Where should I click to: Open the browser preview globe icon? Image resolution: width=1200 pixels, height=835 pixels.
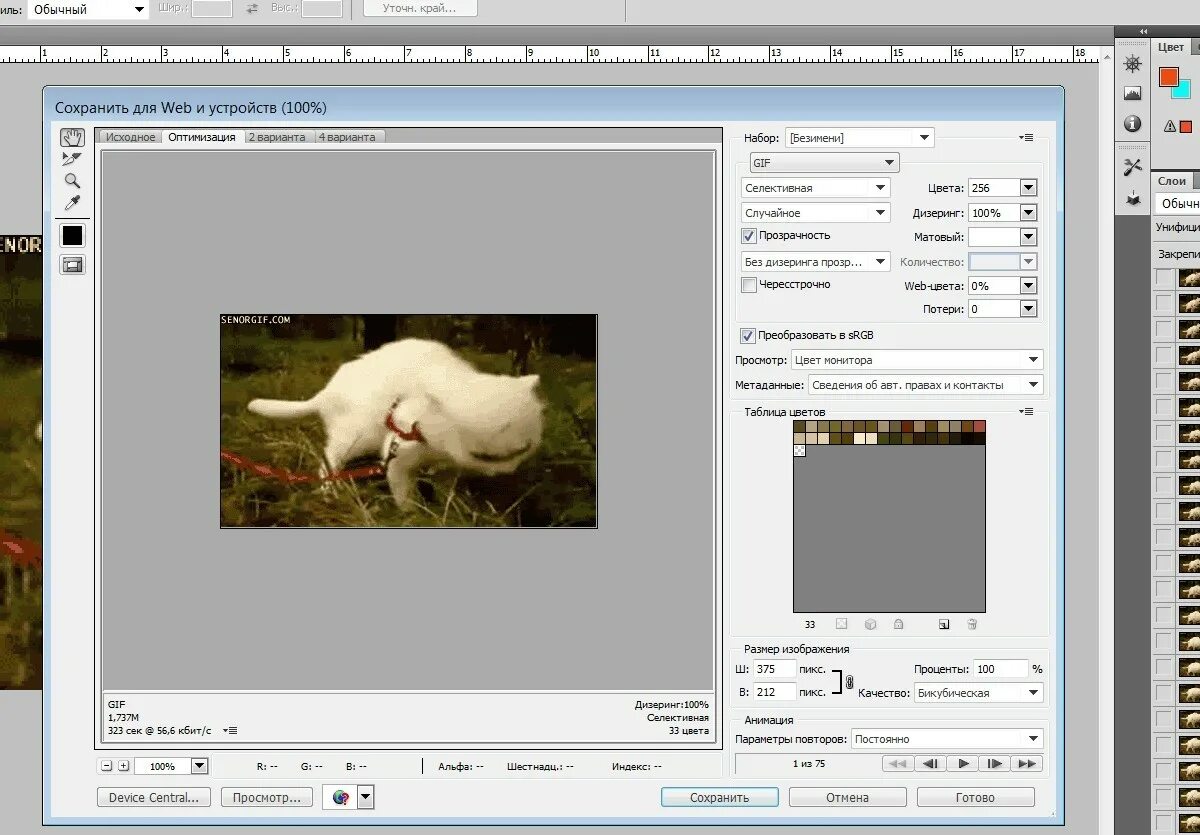[341, 797]
